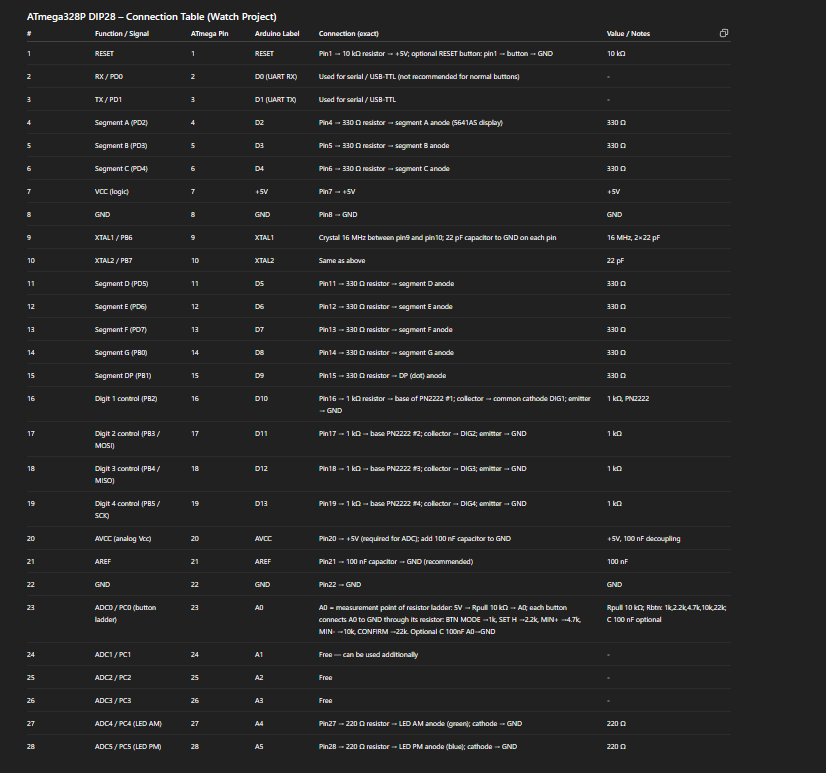The width and height of the screenshot is (826, 773).
Task: Click the 'RX / PD0' signal cell
Action: click(109, 76)
